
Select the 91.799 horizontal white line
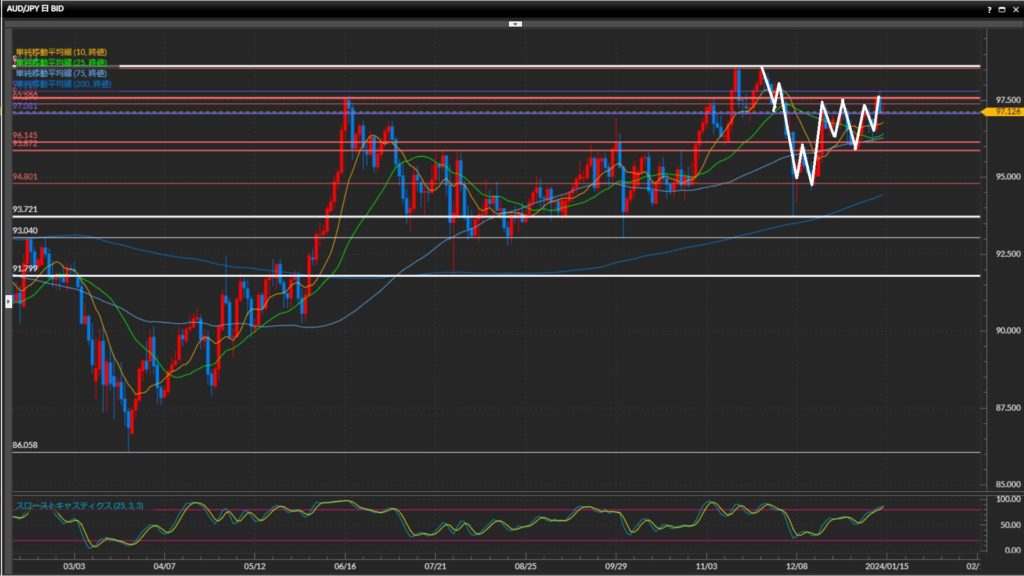[500, 275]
